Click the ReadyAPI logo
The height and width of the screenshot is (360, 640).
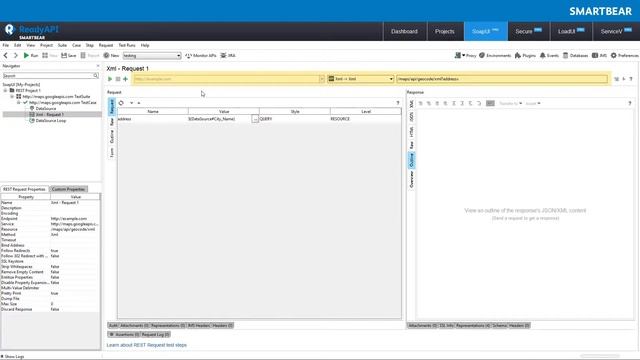coord(32,31)
